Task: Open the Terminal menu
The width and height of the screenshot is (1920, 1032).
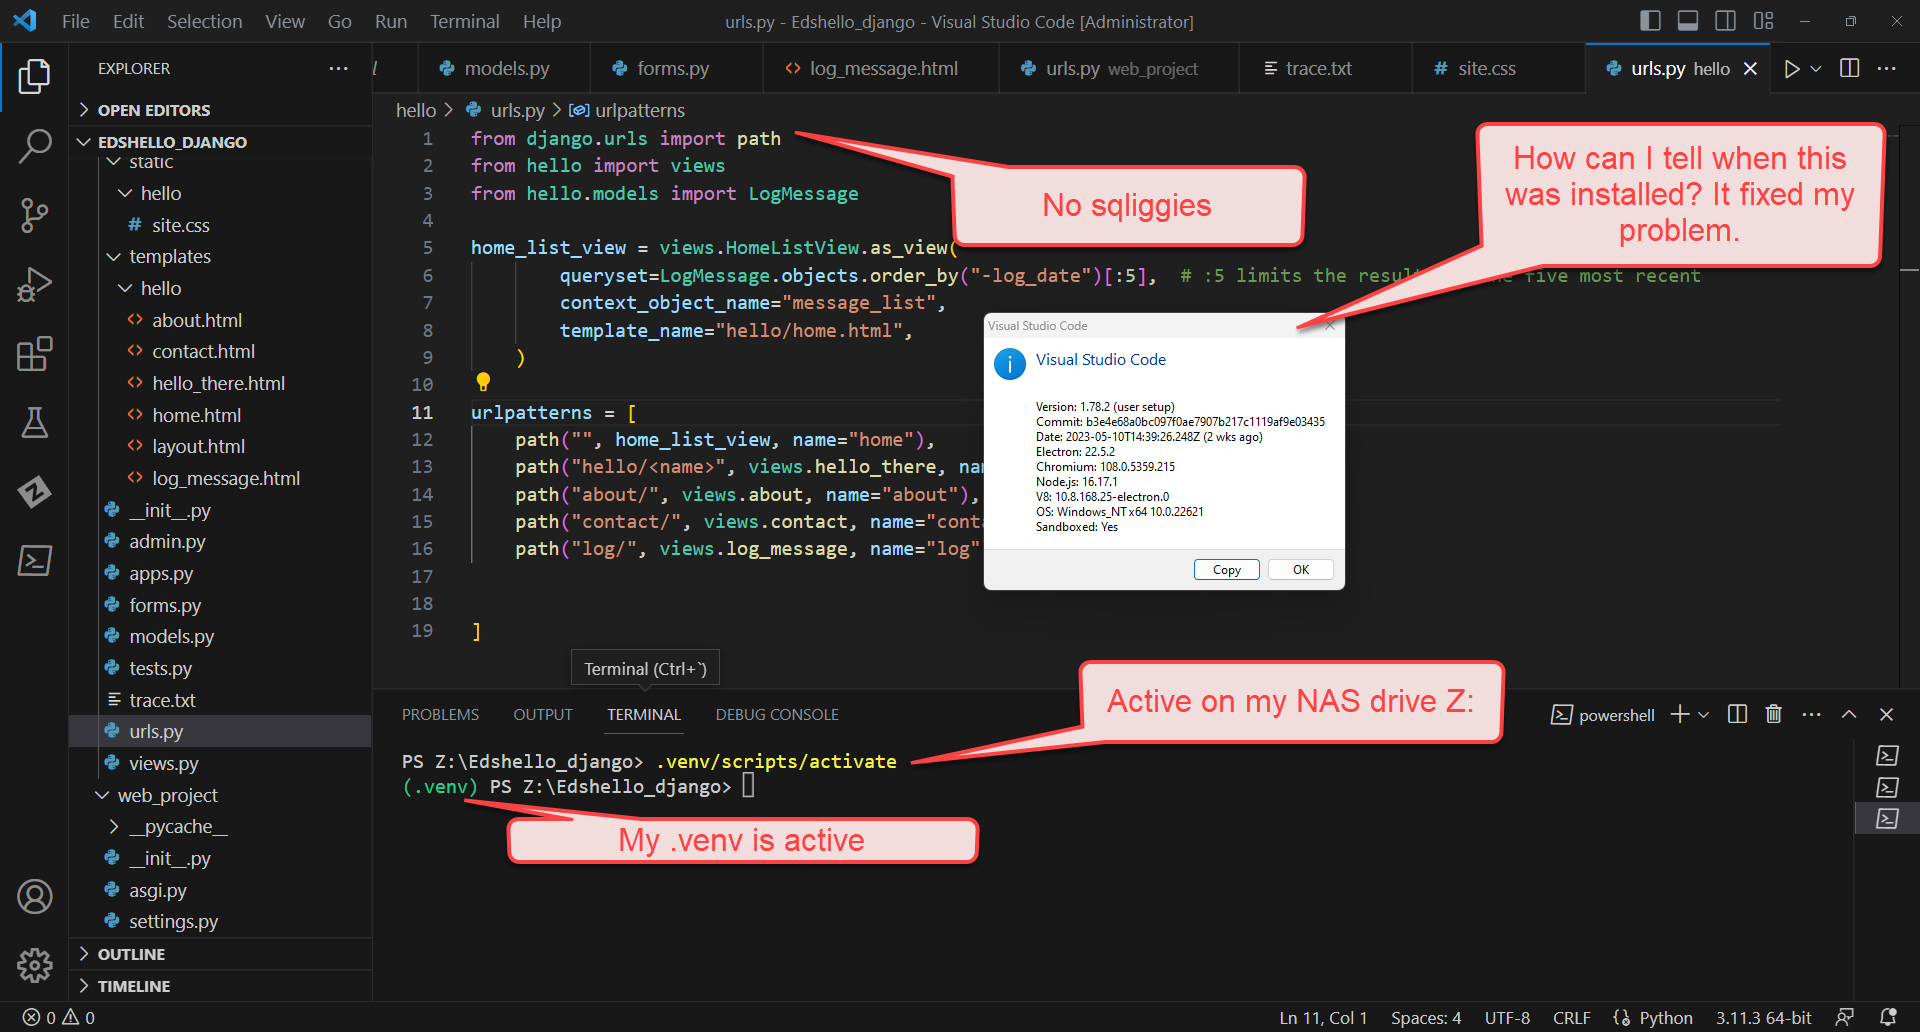Action: pyautogui.click(x=464, y=20)
